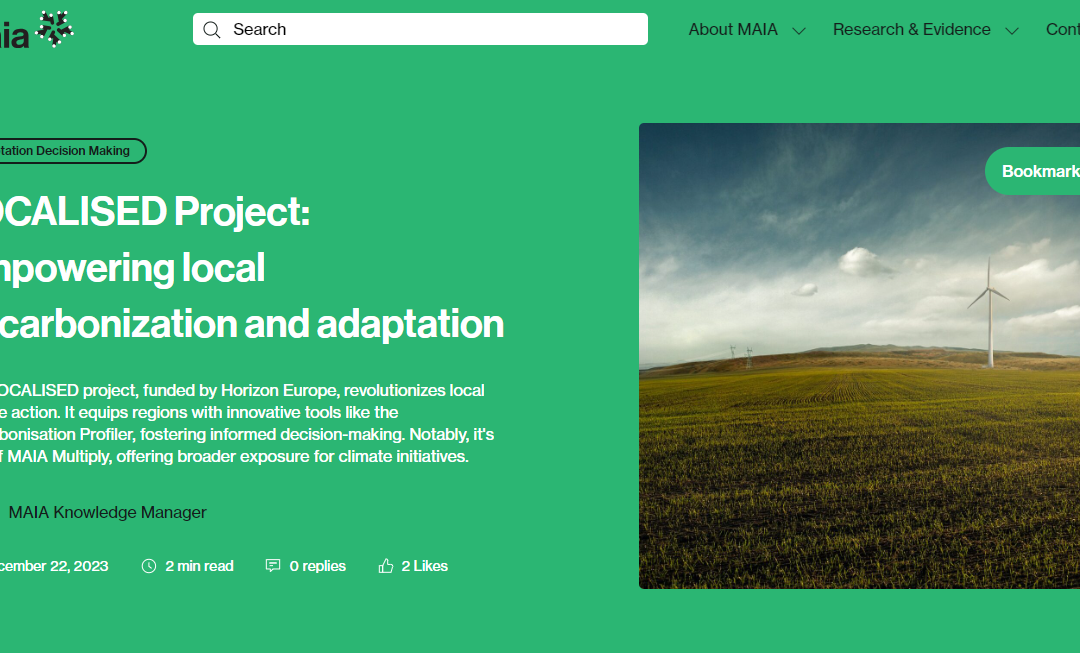Open the Research & Evidence menu
Image resolution: width=1080 pixels, height=653 pixels.
pyautogui.click(x=911, y=30)
